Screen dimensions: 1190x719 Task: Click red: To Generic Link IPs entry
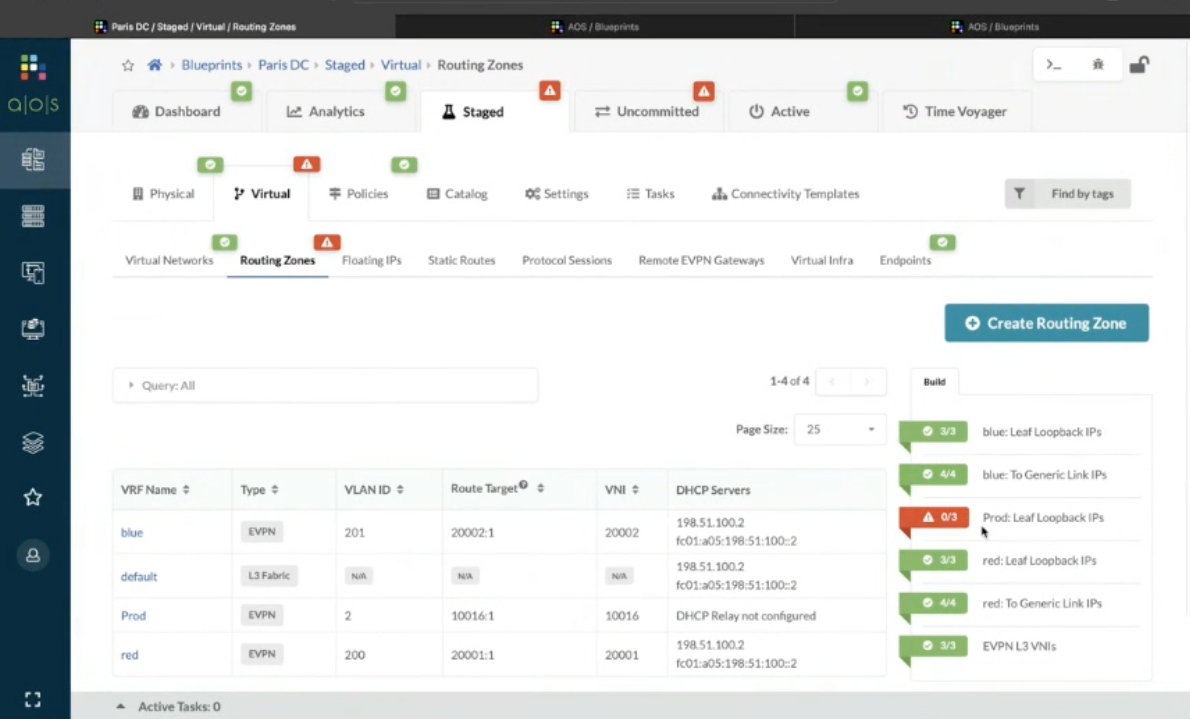(1042, 604)
